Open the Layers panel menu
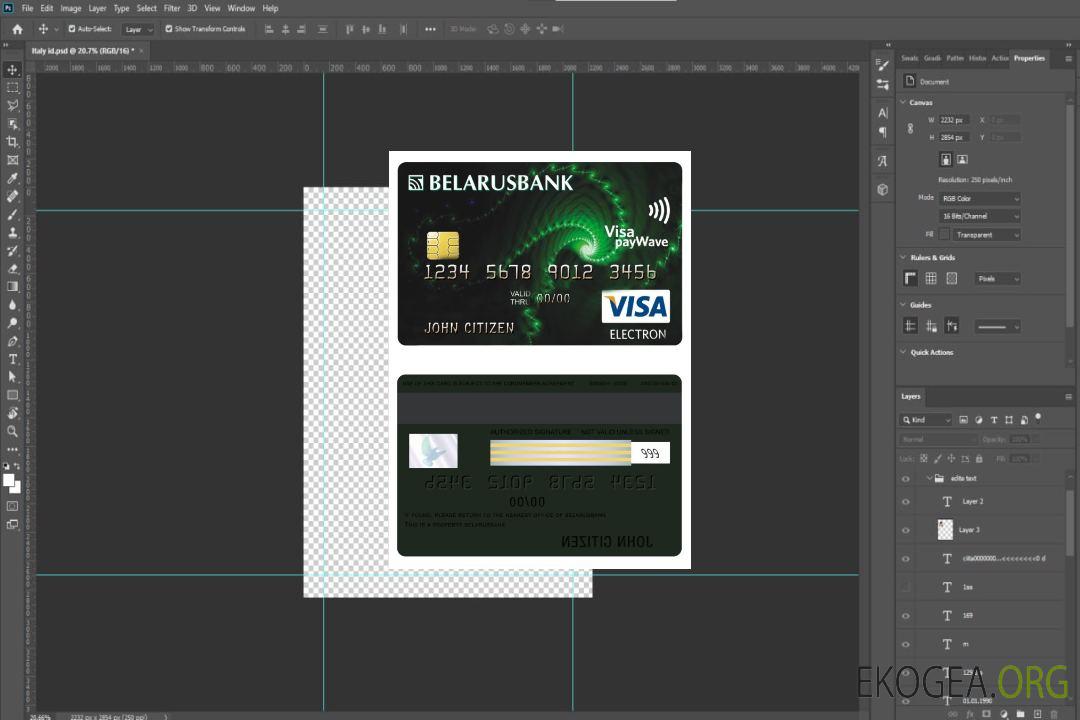 click(1068, 397)
